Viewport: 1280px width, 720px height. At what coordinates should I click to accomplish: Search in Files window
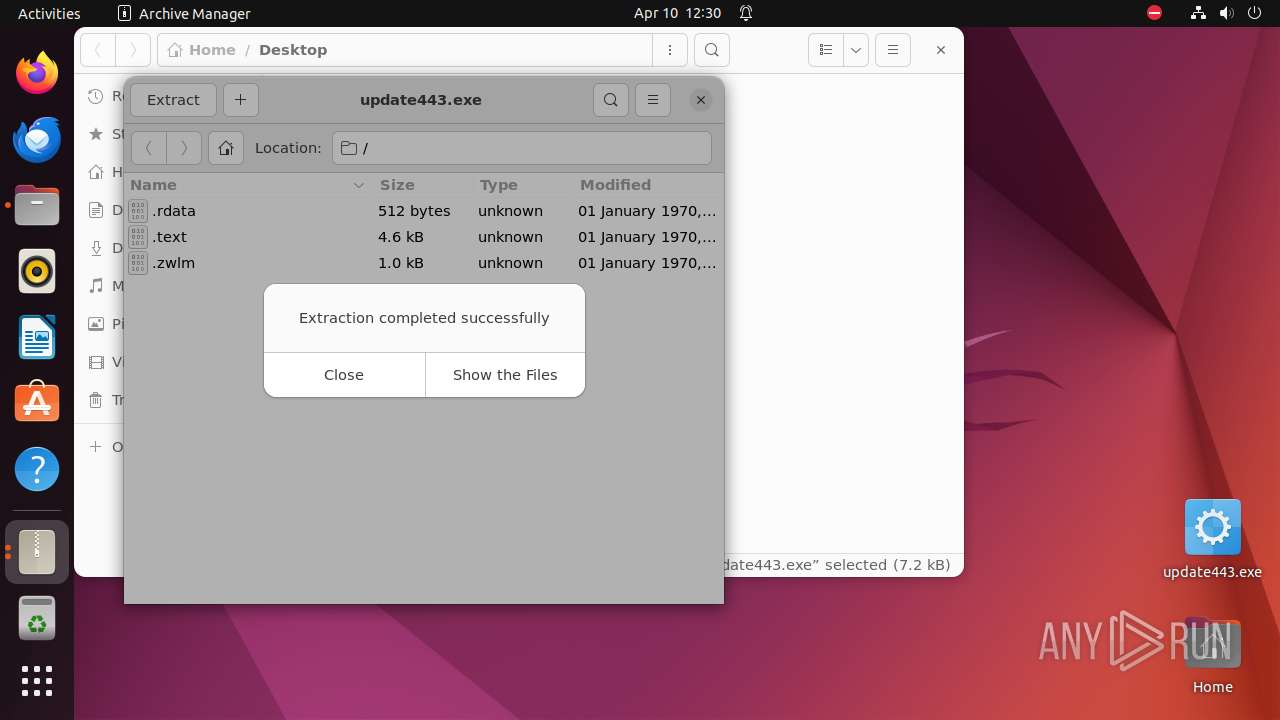[x=711, y=50]
